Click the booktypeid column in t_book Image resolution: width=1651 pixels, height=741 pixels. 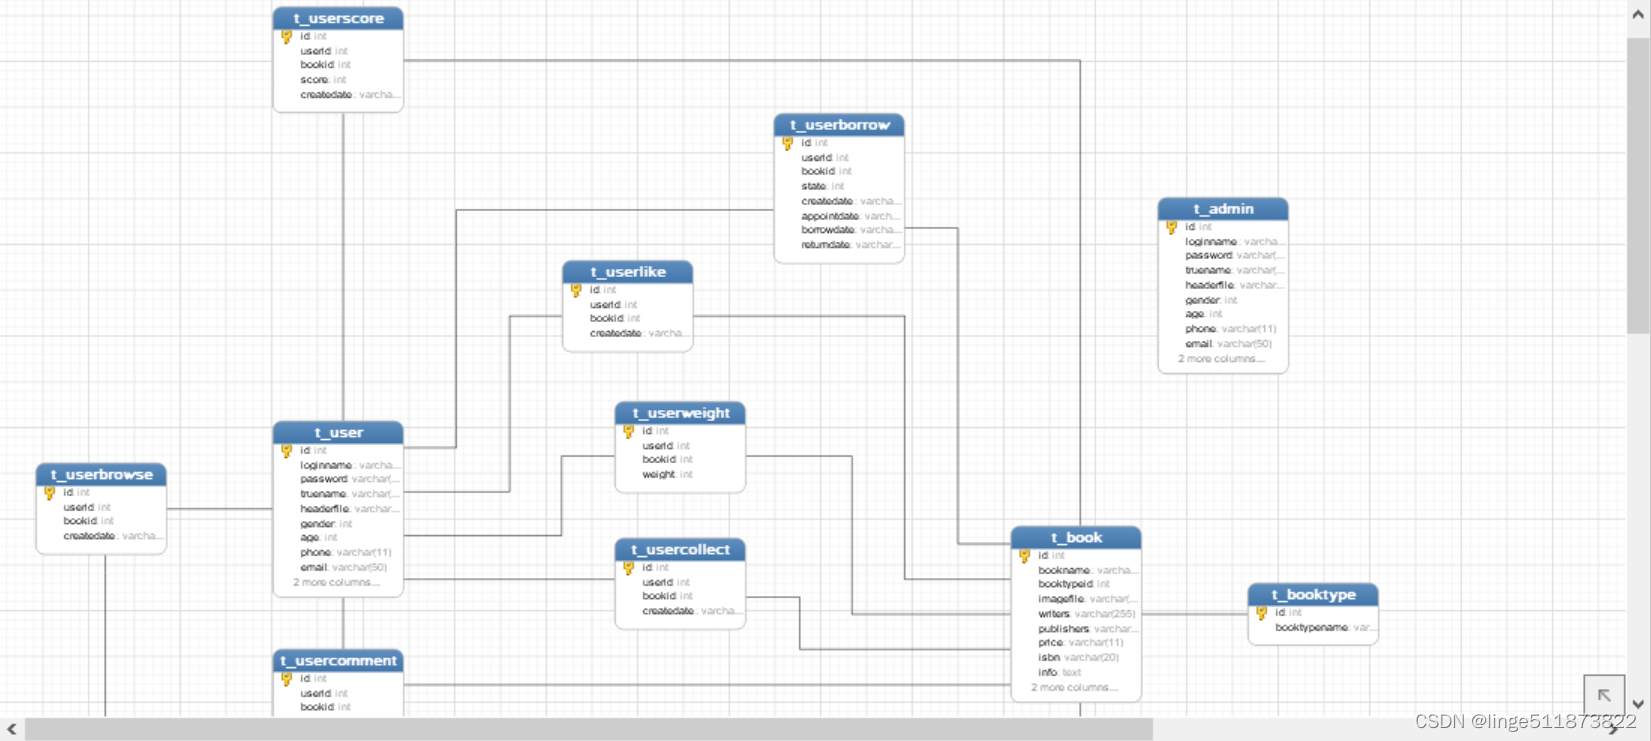click(x=1074, y=584)
